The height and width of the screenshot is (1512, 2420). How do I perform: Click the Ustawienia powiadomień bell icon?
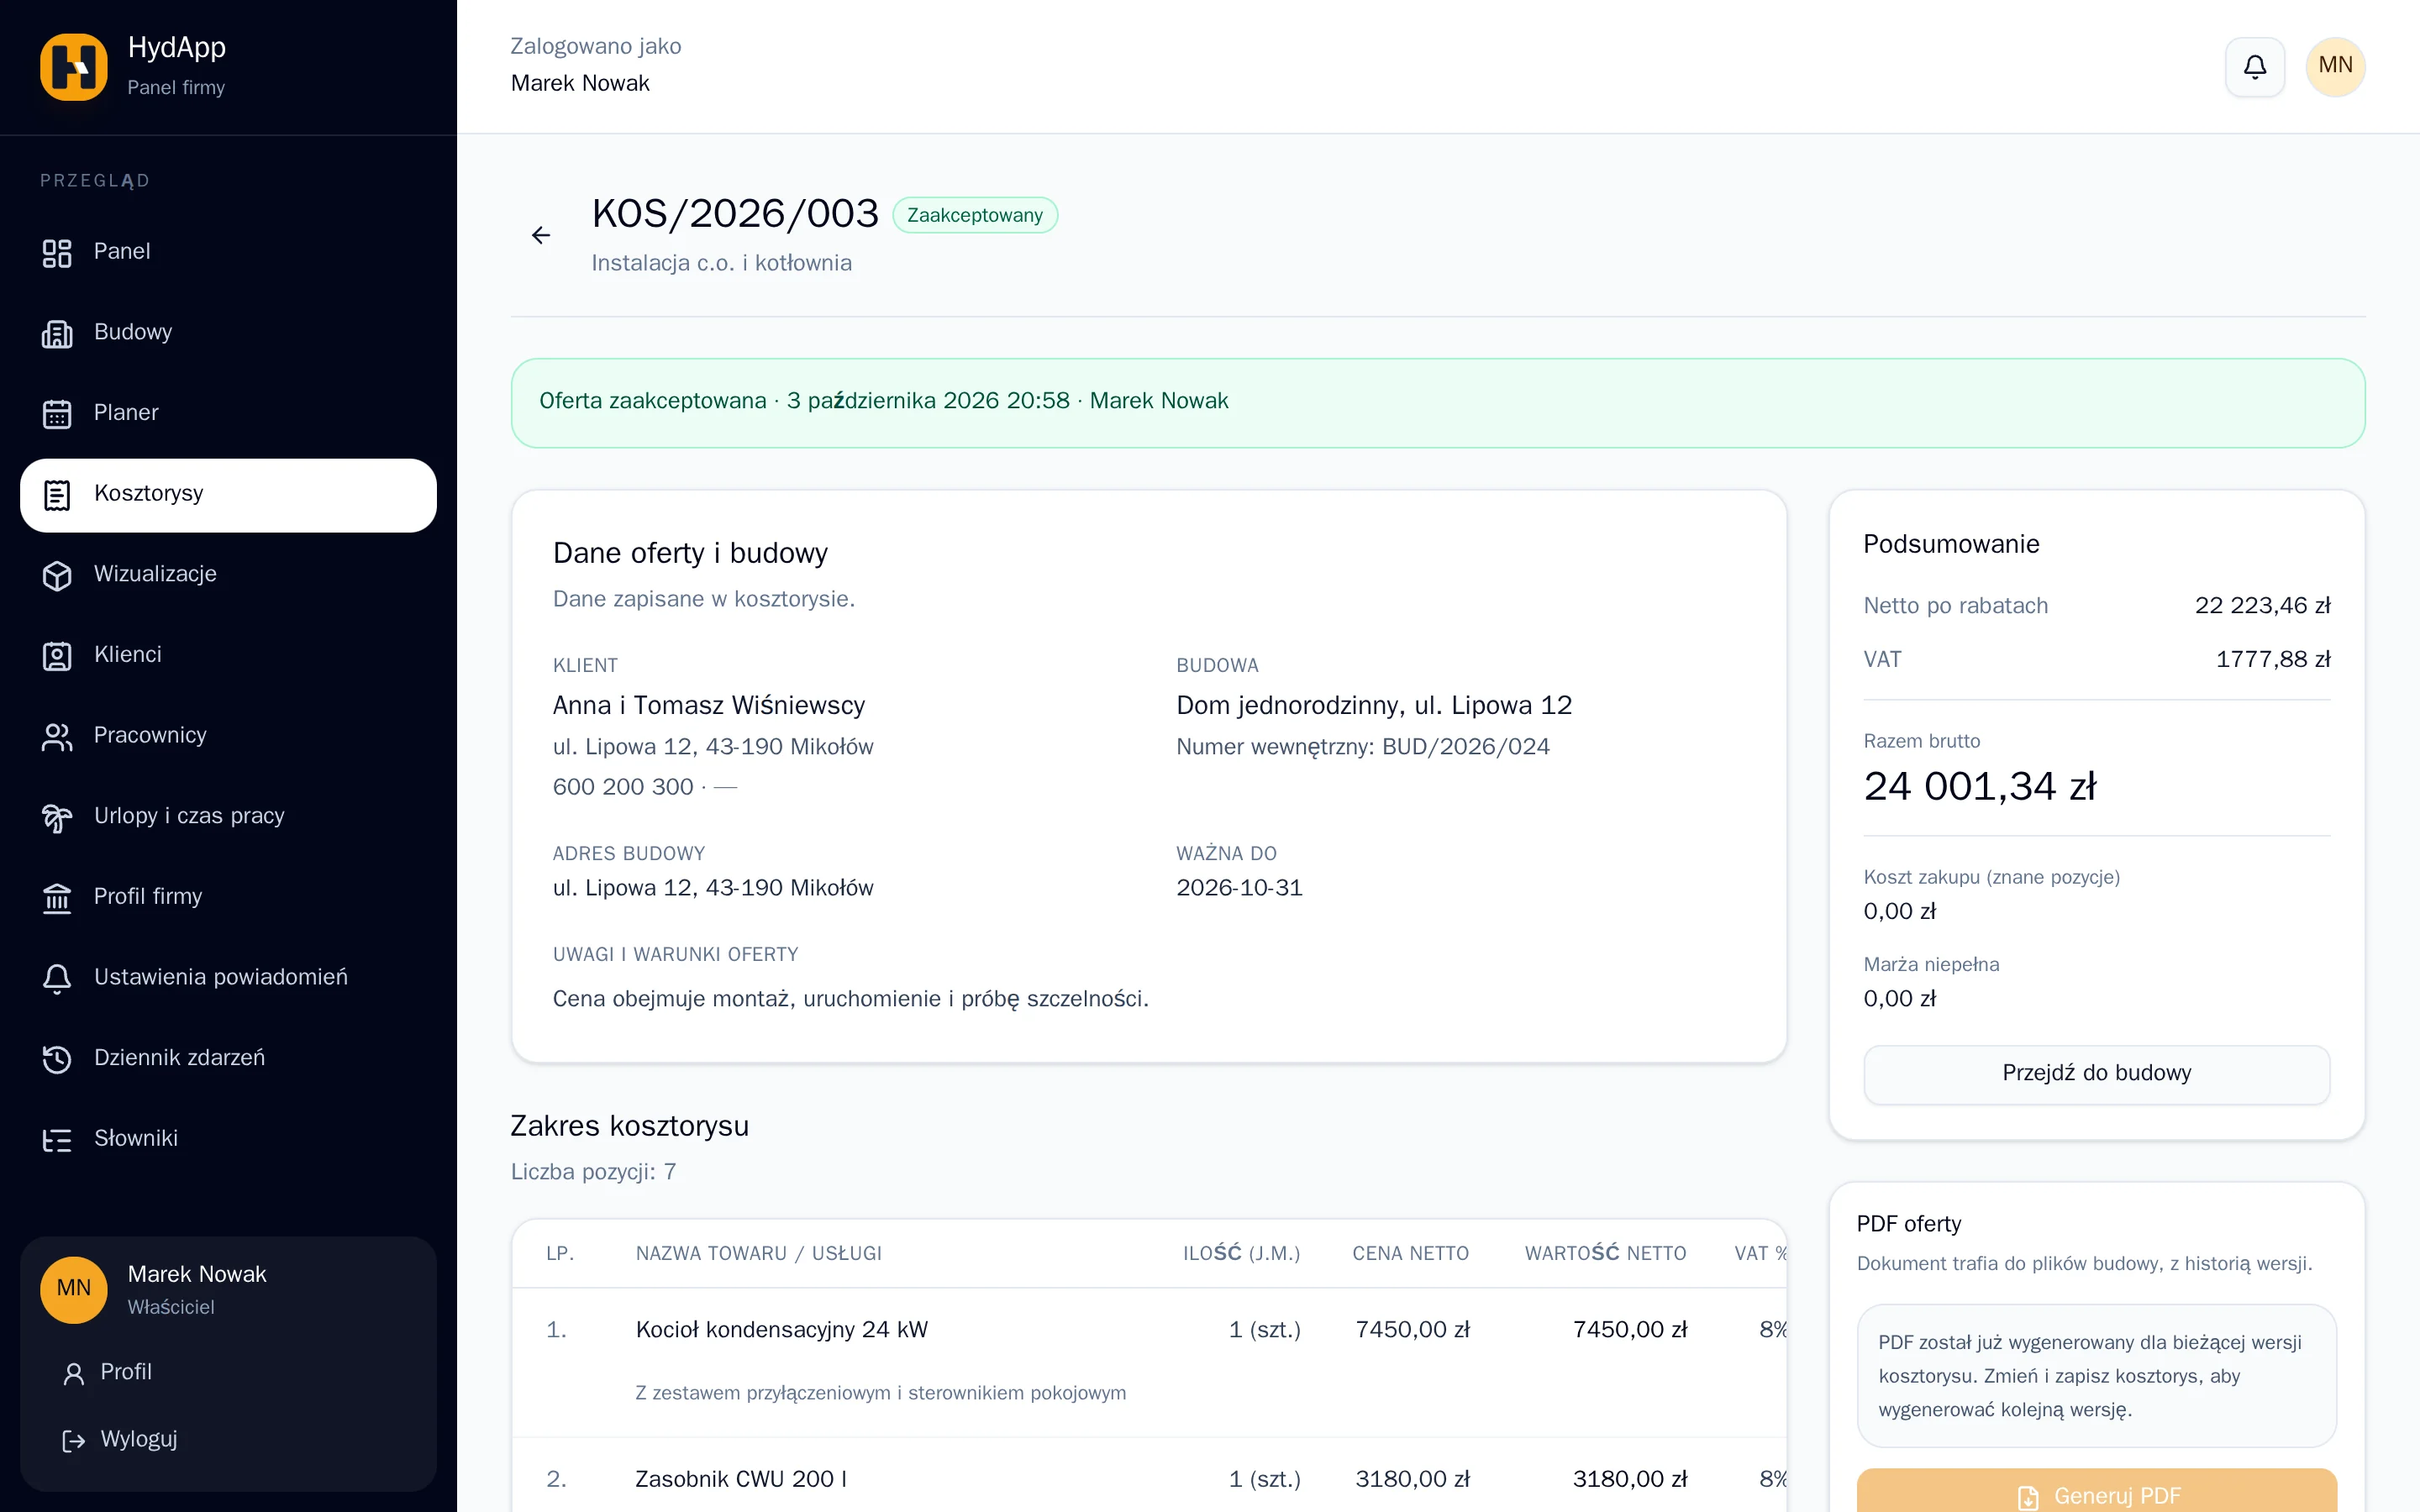pos(57,979)
